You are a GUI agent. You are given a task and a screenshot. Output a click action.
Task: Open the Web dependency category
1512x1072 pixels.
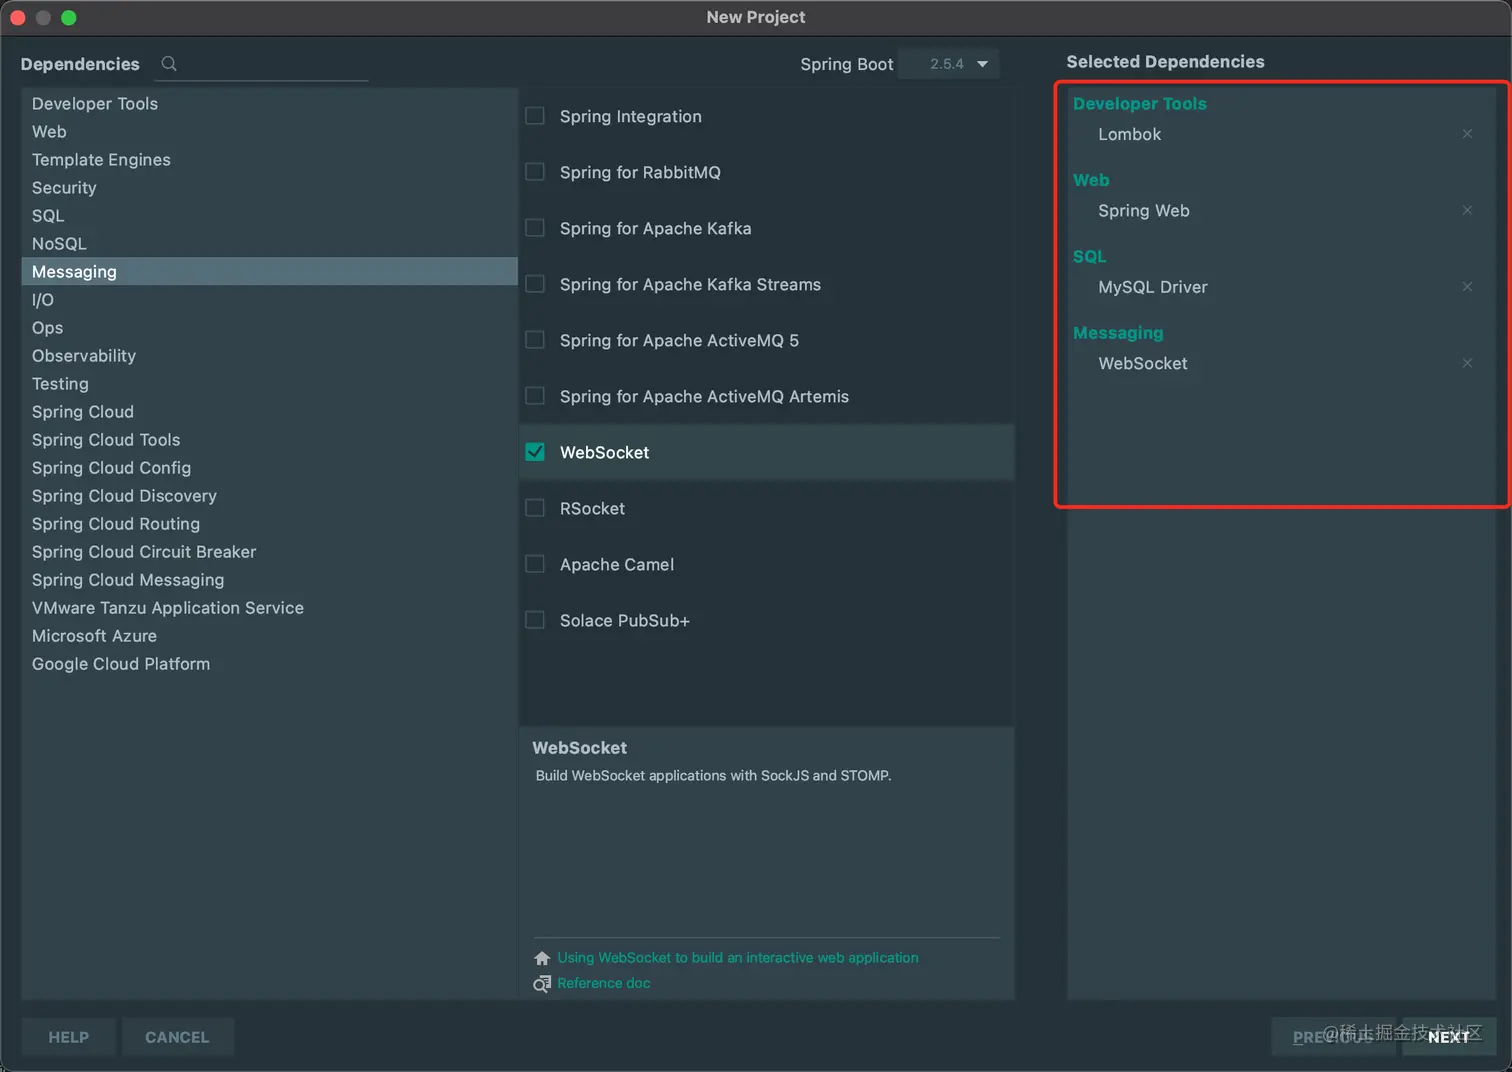(270, 132)
